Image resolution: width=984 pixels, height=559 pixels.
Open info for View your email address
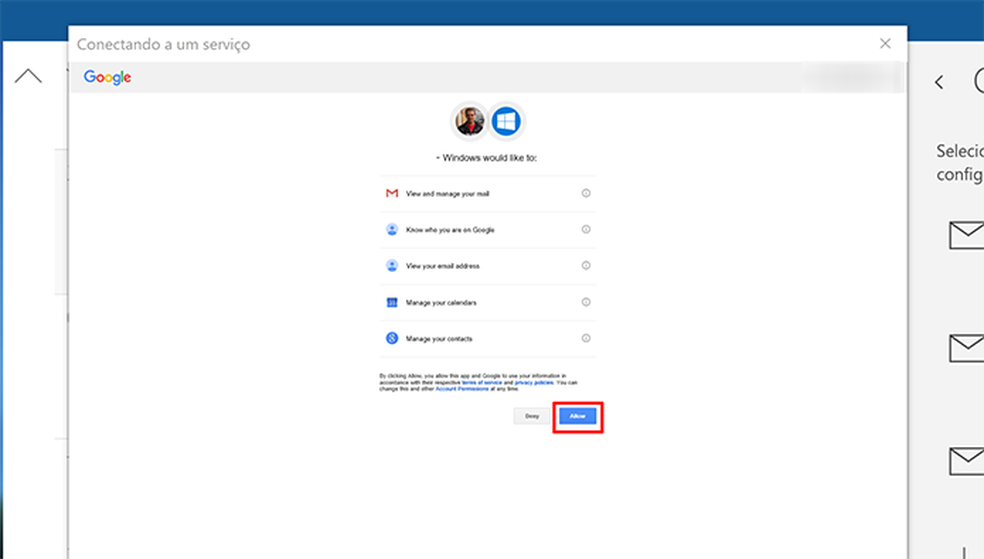pyautogui.click(x=586, y=265)
